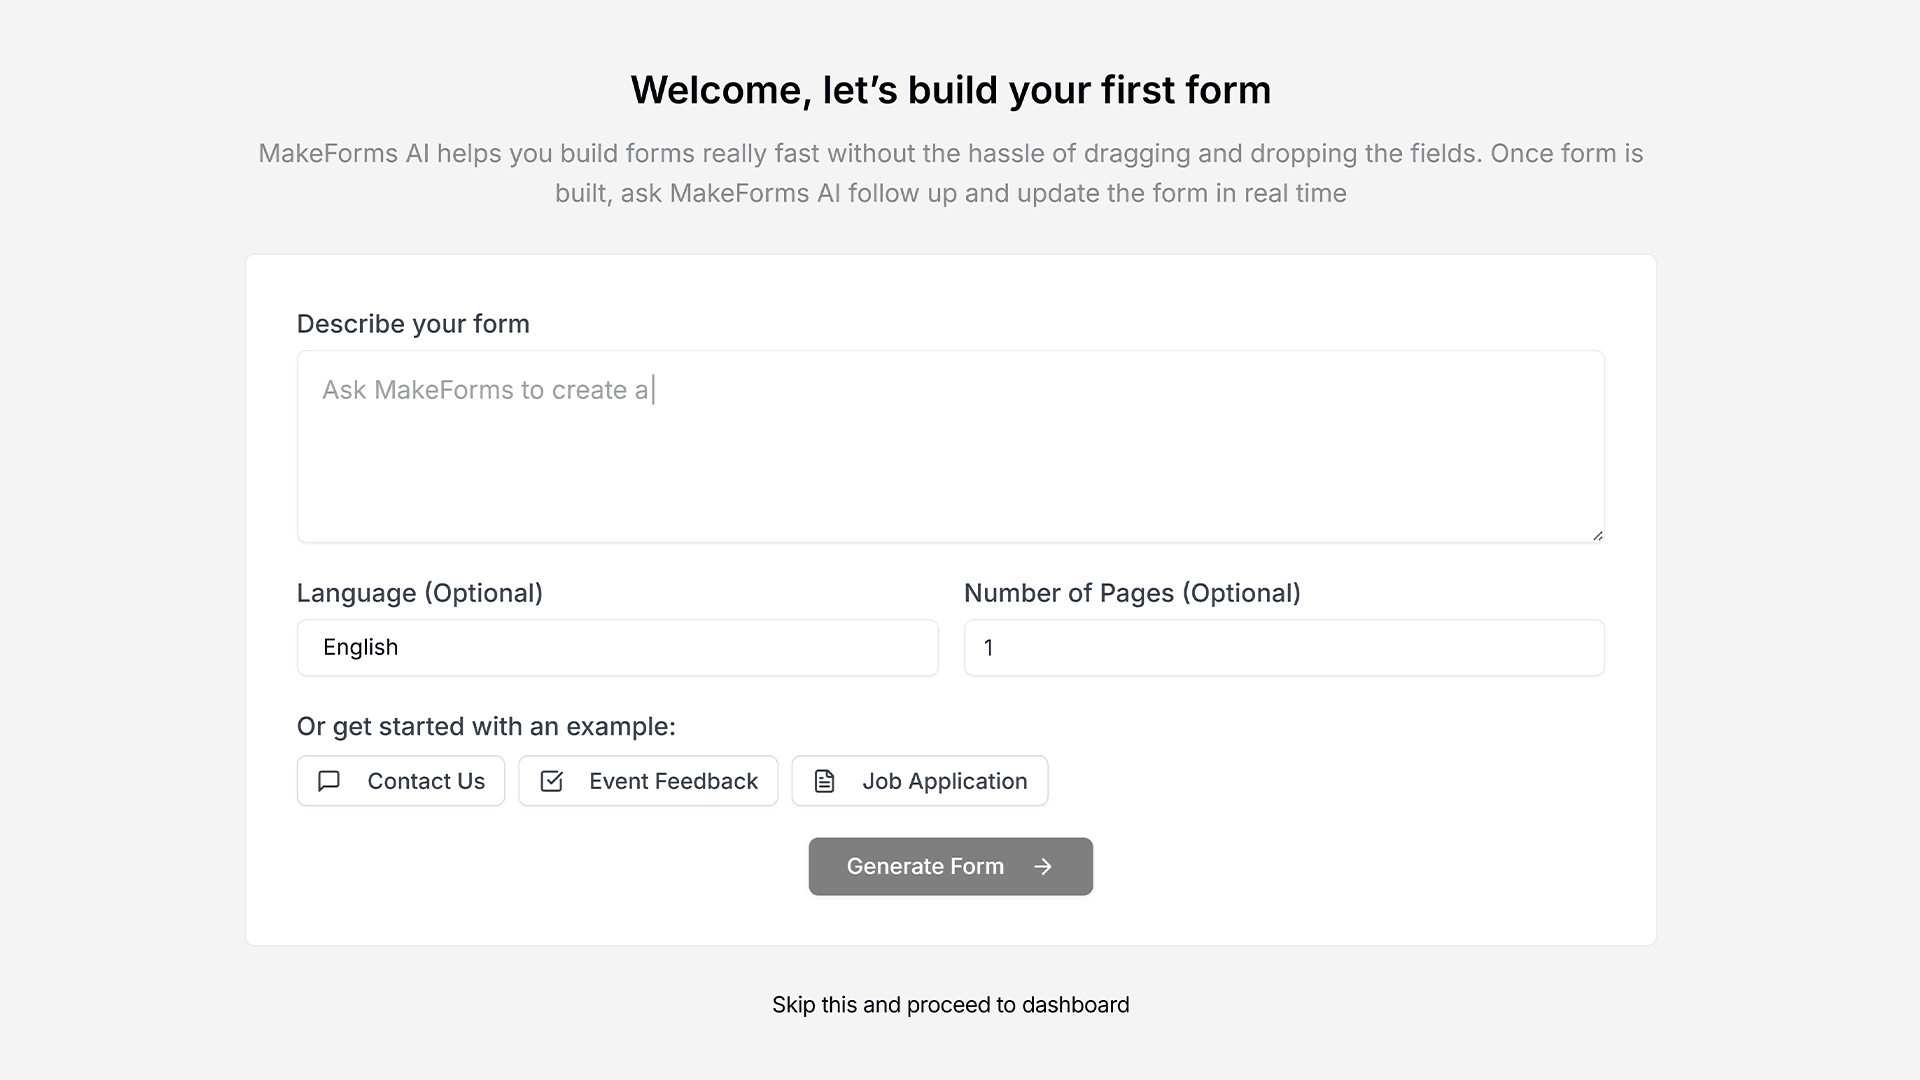1920x1080 pixels.
Task: Choose the Contact Us example
Action: (401, 781)
